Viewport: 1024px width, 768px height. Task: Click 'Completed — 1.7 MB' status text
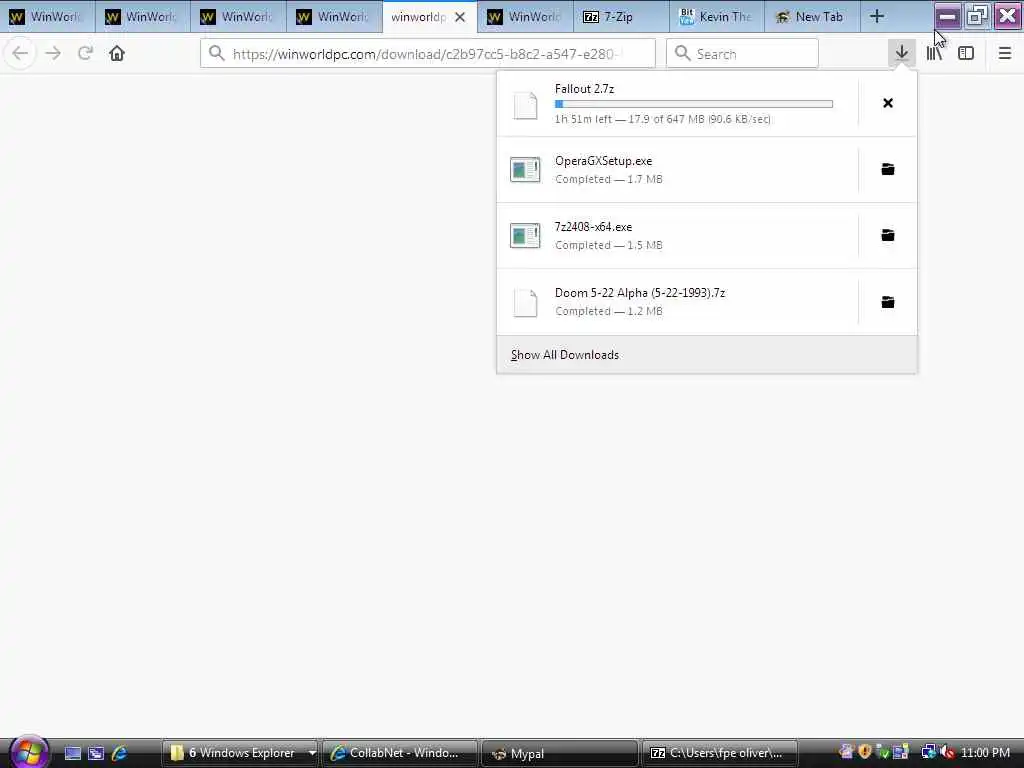(609, 179)
